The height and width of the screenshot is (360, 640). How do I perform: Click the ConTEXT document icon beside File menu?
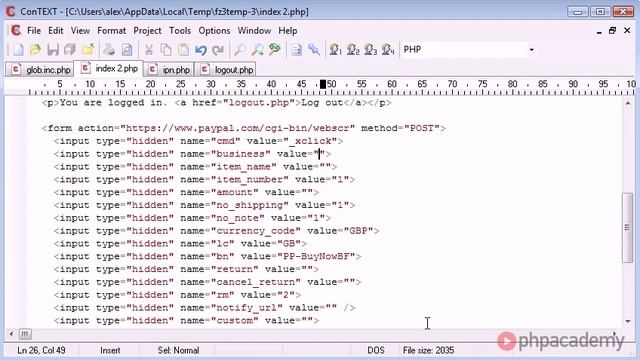point(16,31)
